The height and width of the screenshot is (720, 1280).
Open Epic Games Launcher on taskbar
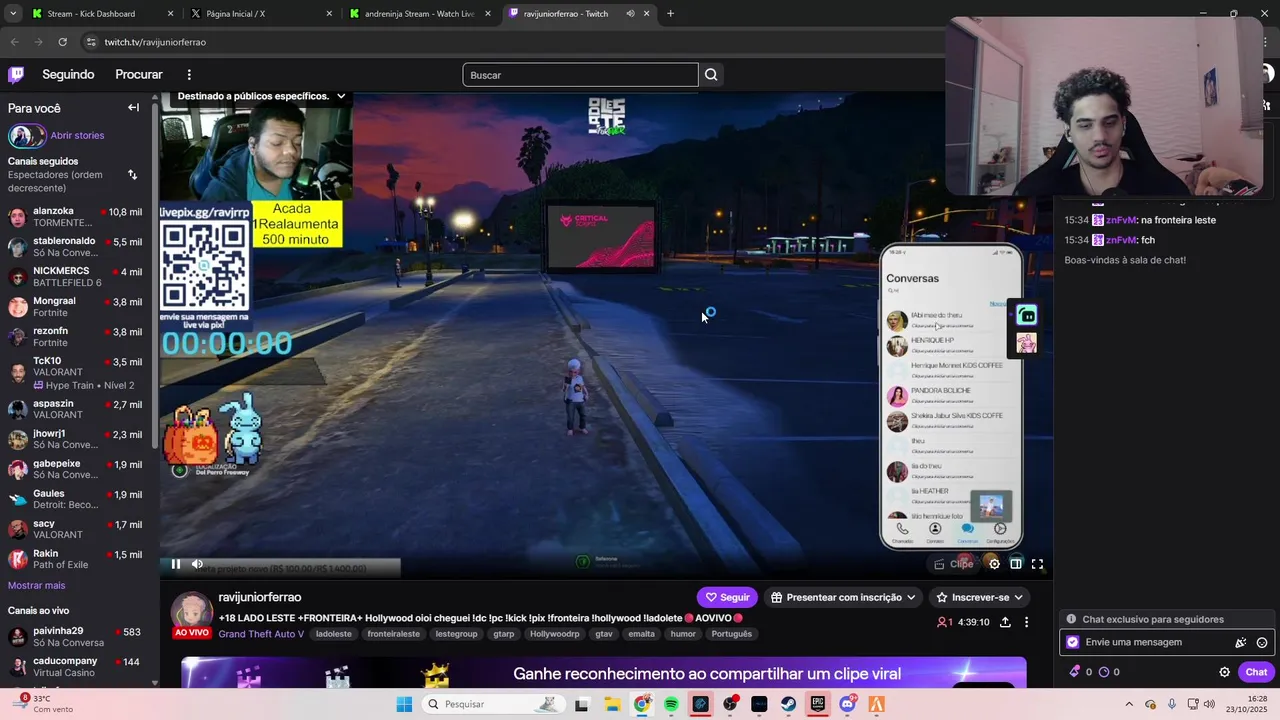(818, 704)
